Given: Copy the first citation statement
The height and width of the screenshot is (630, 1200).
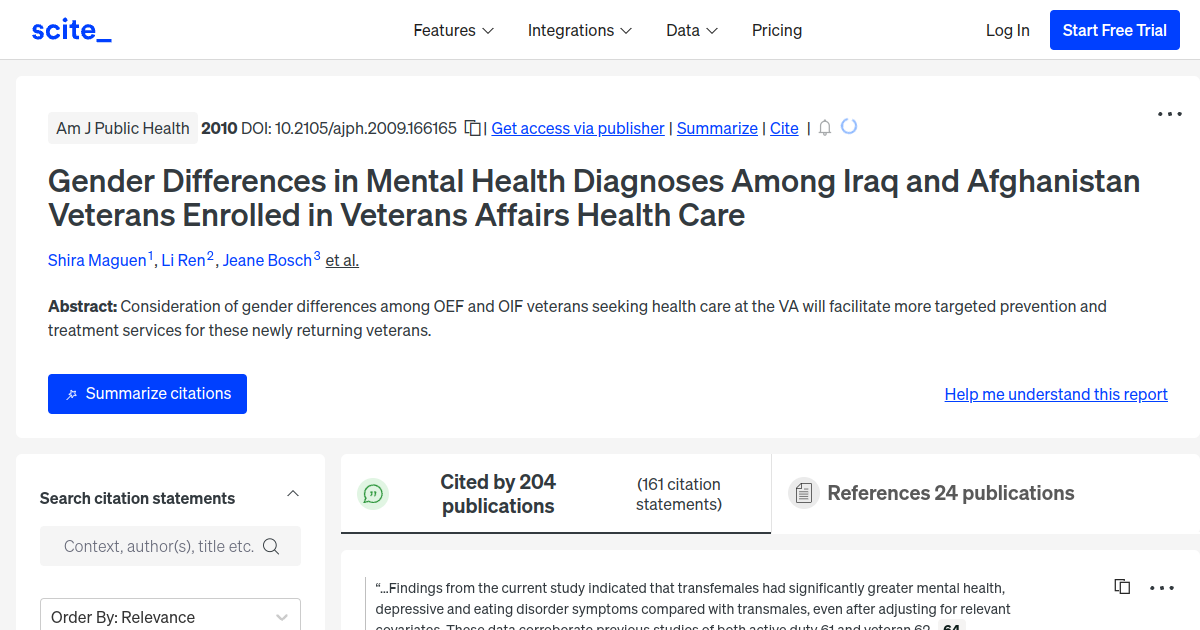Looking at the screenshot, I should (x=1122, y=587).
